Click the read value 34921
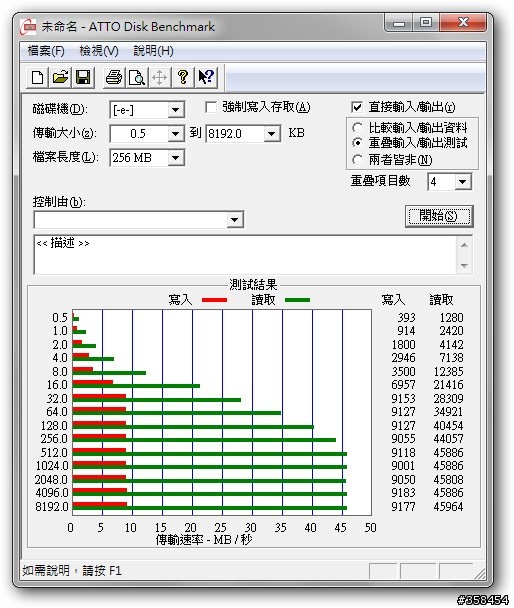This screenshot has width=514, height=608. (x=448, y=412)
